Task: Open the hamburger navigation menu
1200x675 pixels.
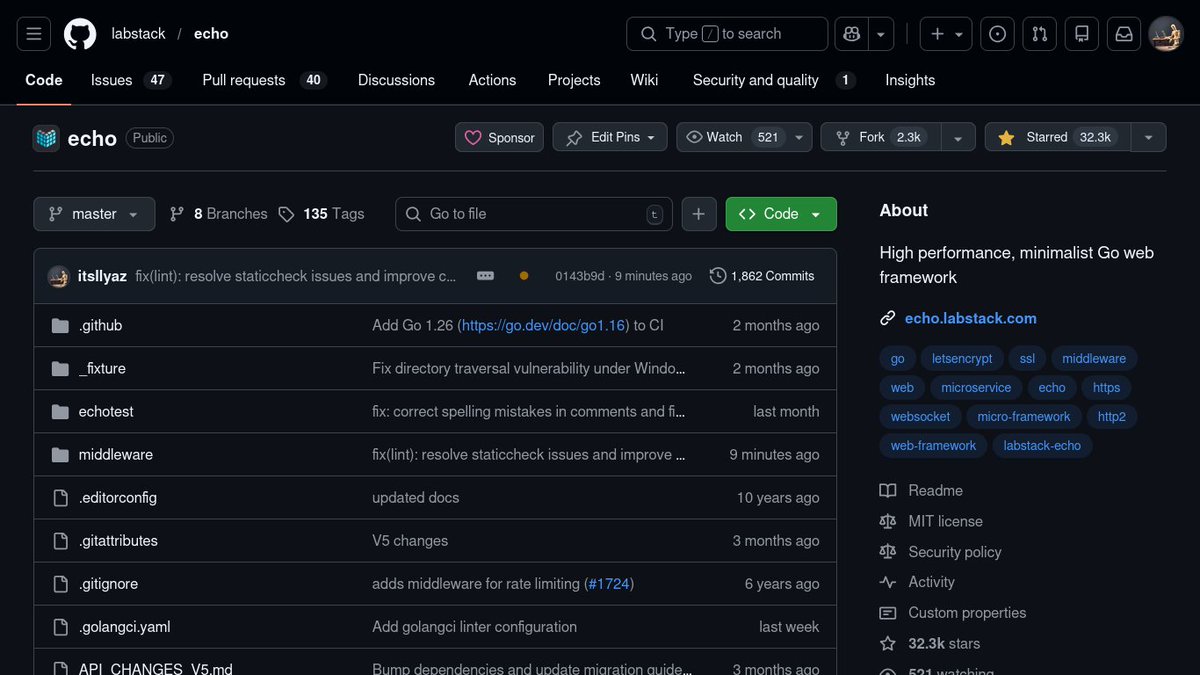Action: coord(33,34)
